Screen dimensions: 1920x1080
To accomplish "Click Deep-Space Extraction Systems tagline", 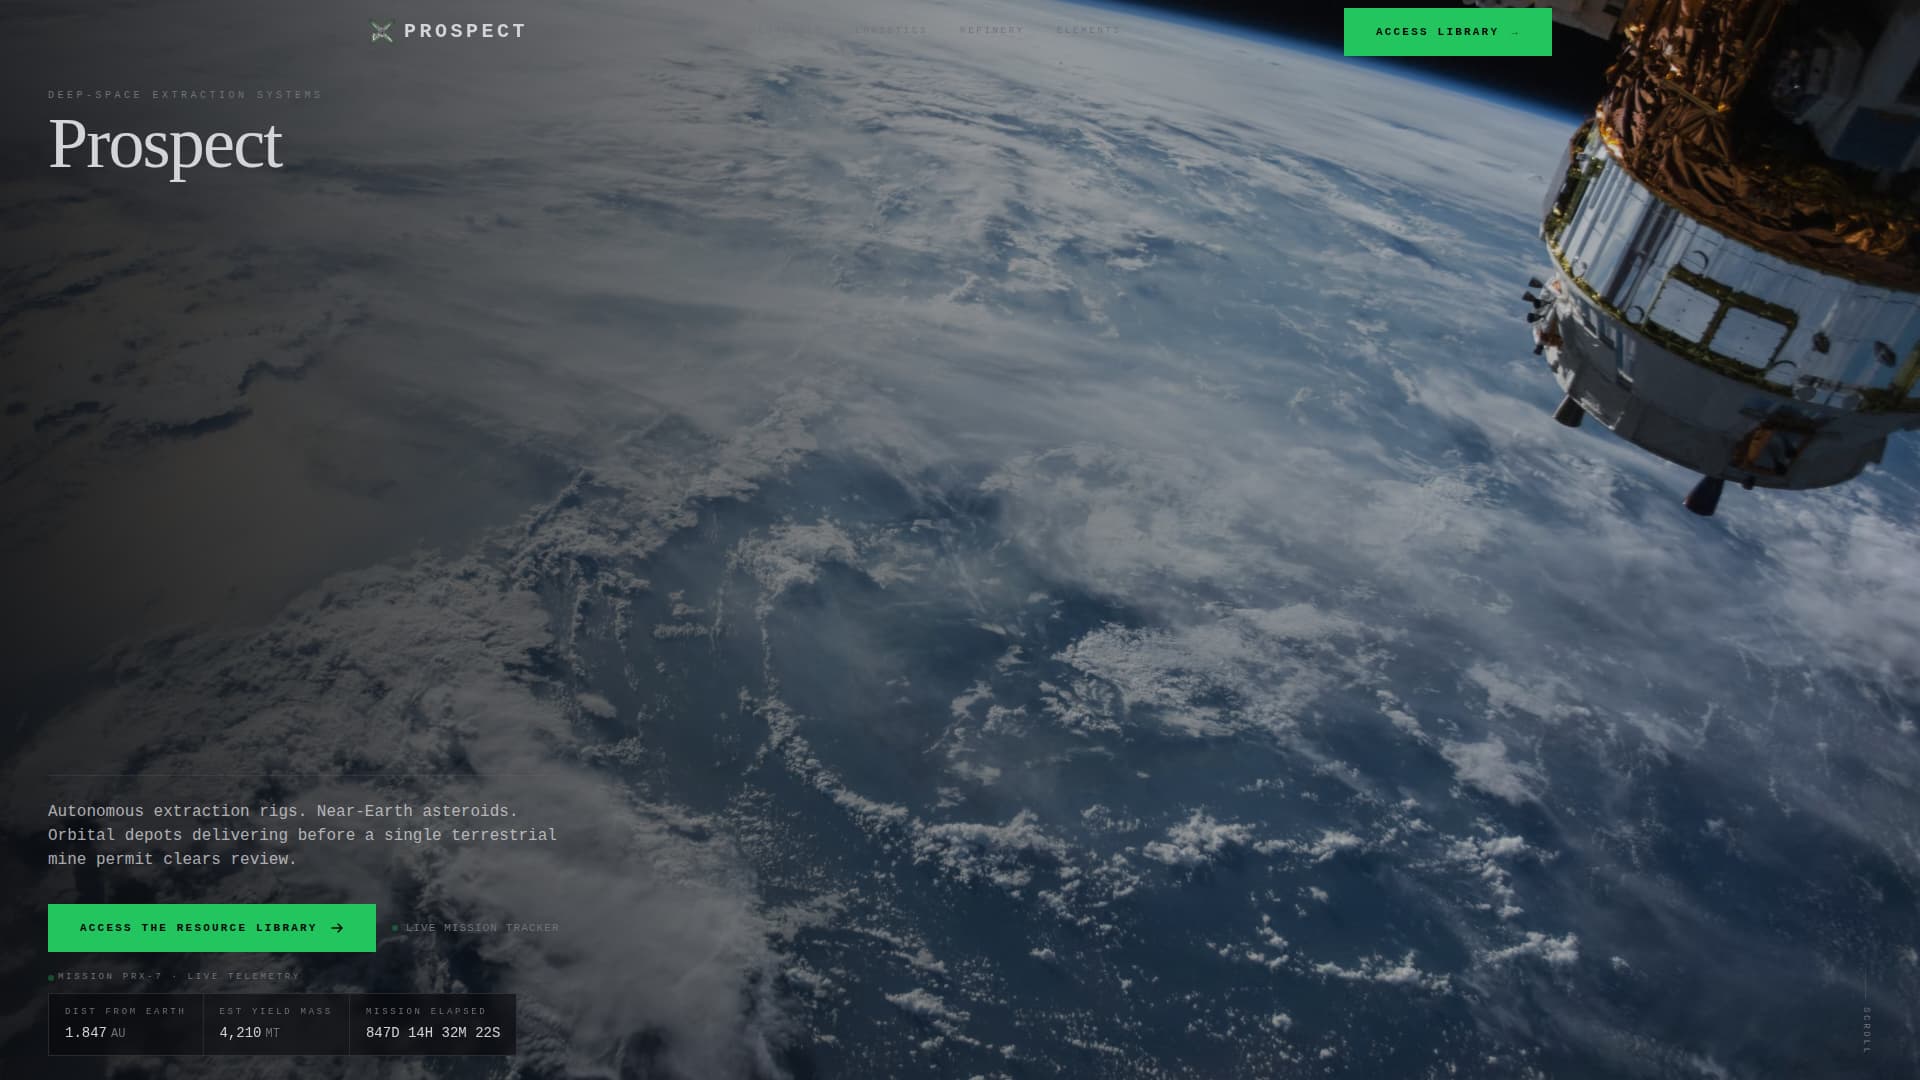I will (185, 95).
